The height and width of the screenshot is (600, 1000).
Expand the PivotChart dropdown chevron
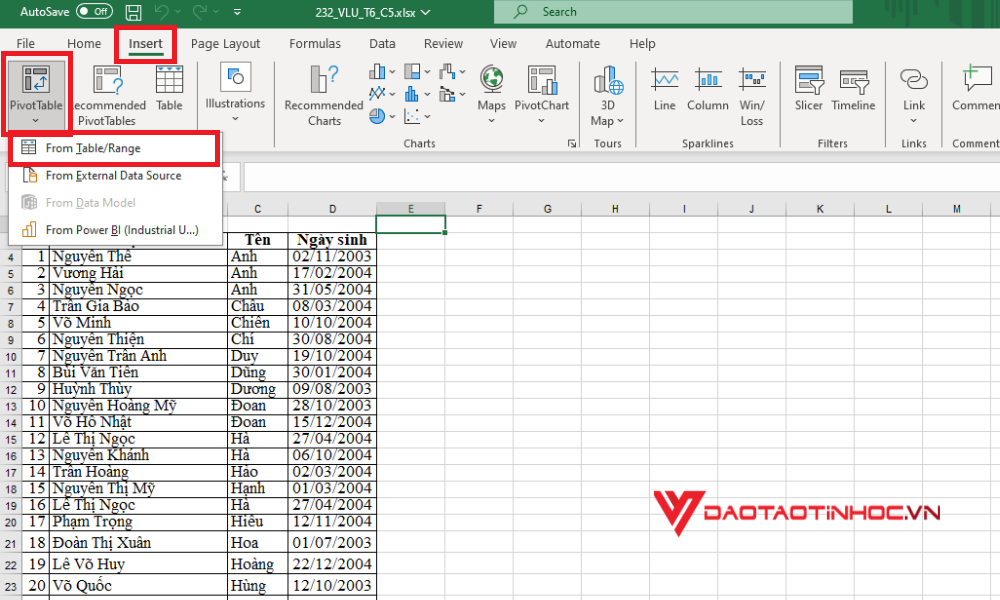pyautogui.click(x=541, y=121)
